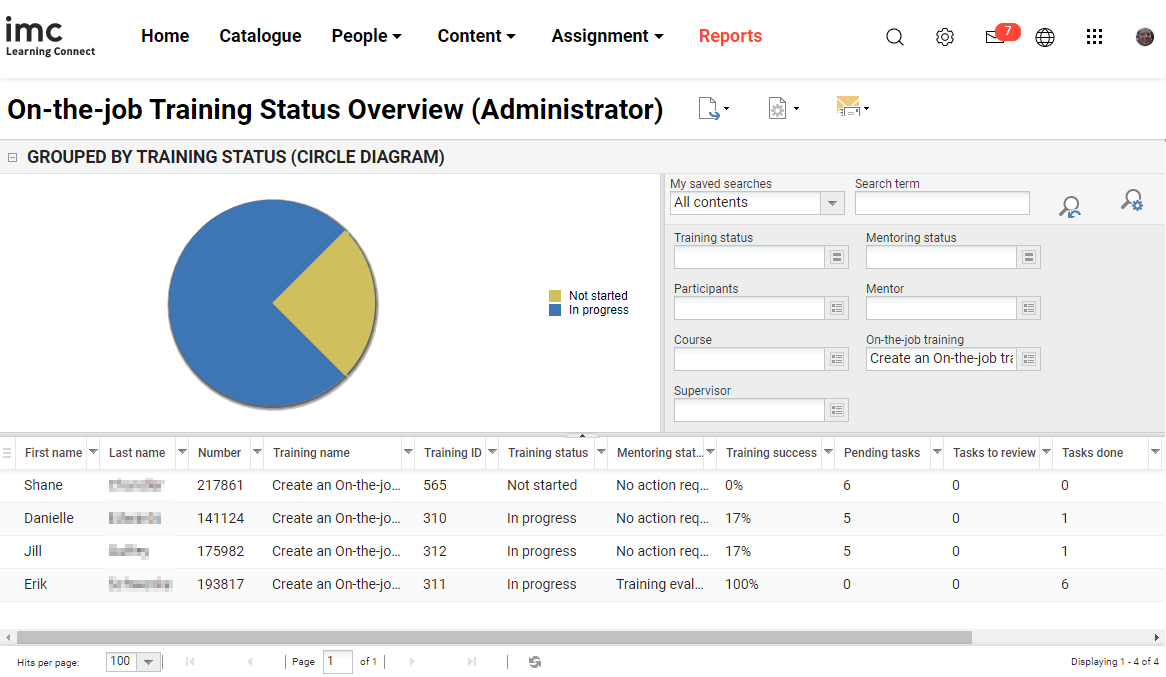Image resolution: width=1166 pixels, height=677 pixels.
Task: Open the Assignment menu
Action: 607,36
